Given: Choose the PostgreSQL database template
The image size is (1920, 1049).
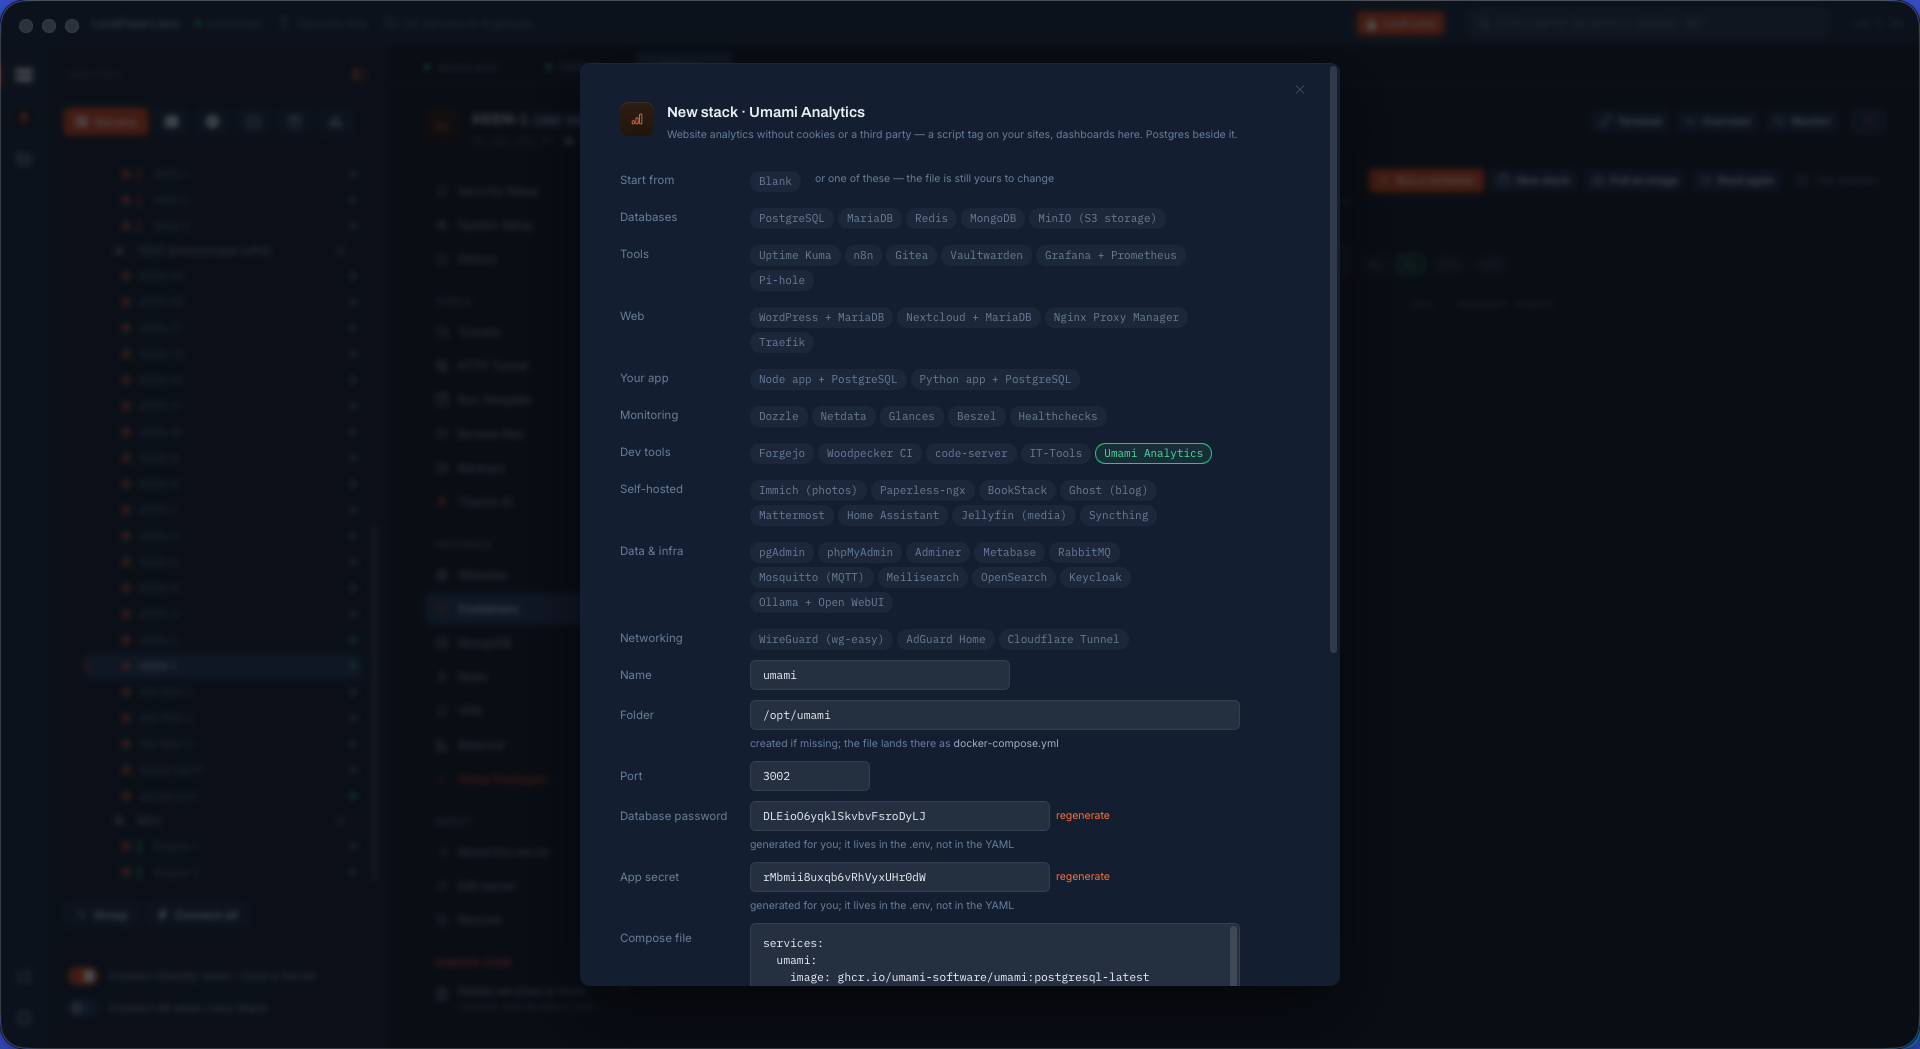Looking at the screenshot, I should pos(791,218).
